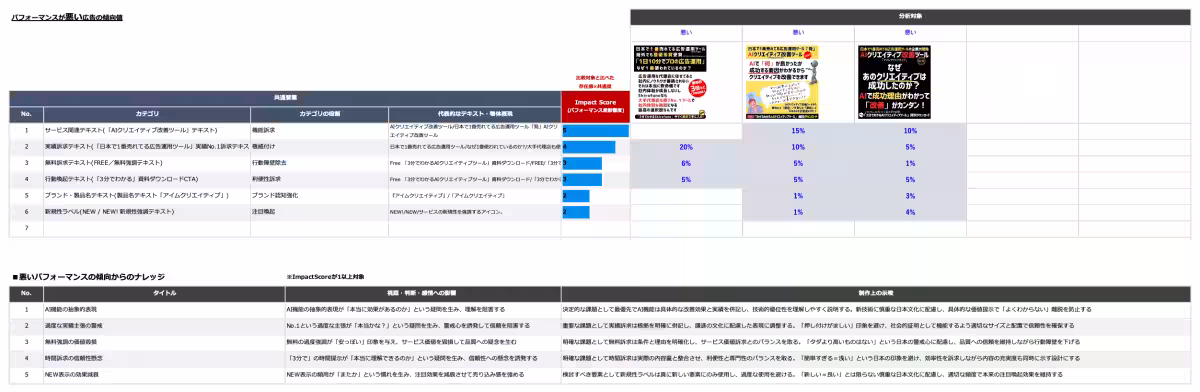Click the 制作上の示唆 column header

[875, 293]
